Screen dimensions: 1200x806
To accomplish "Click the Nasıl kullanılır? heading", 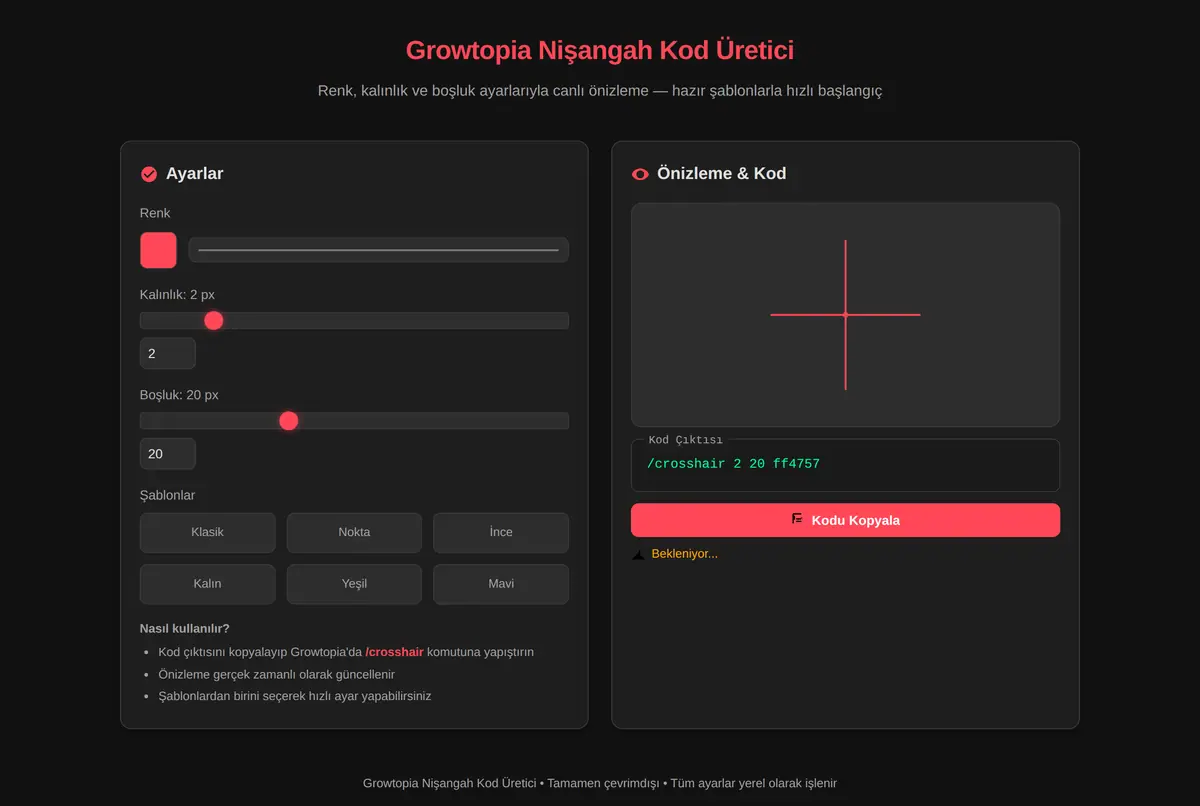I will coord(185,629).
